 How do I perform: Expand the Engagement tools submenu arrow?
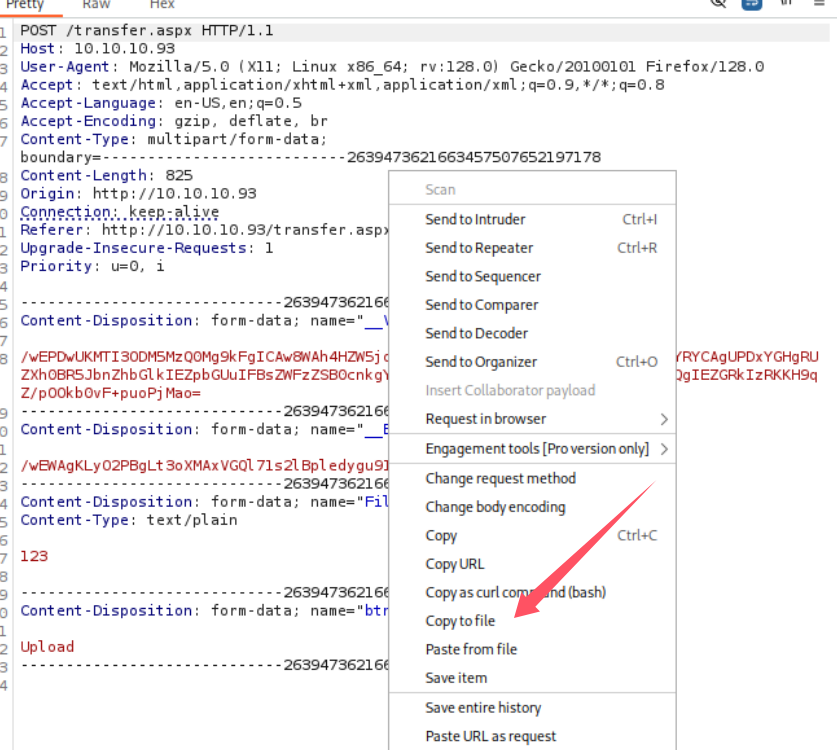point(664,449)
